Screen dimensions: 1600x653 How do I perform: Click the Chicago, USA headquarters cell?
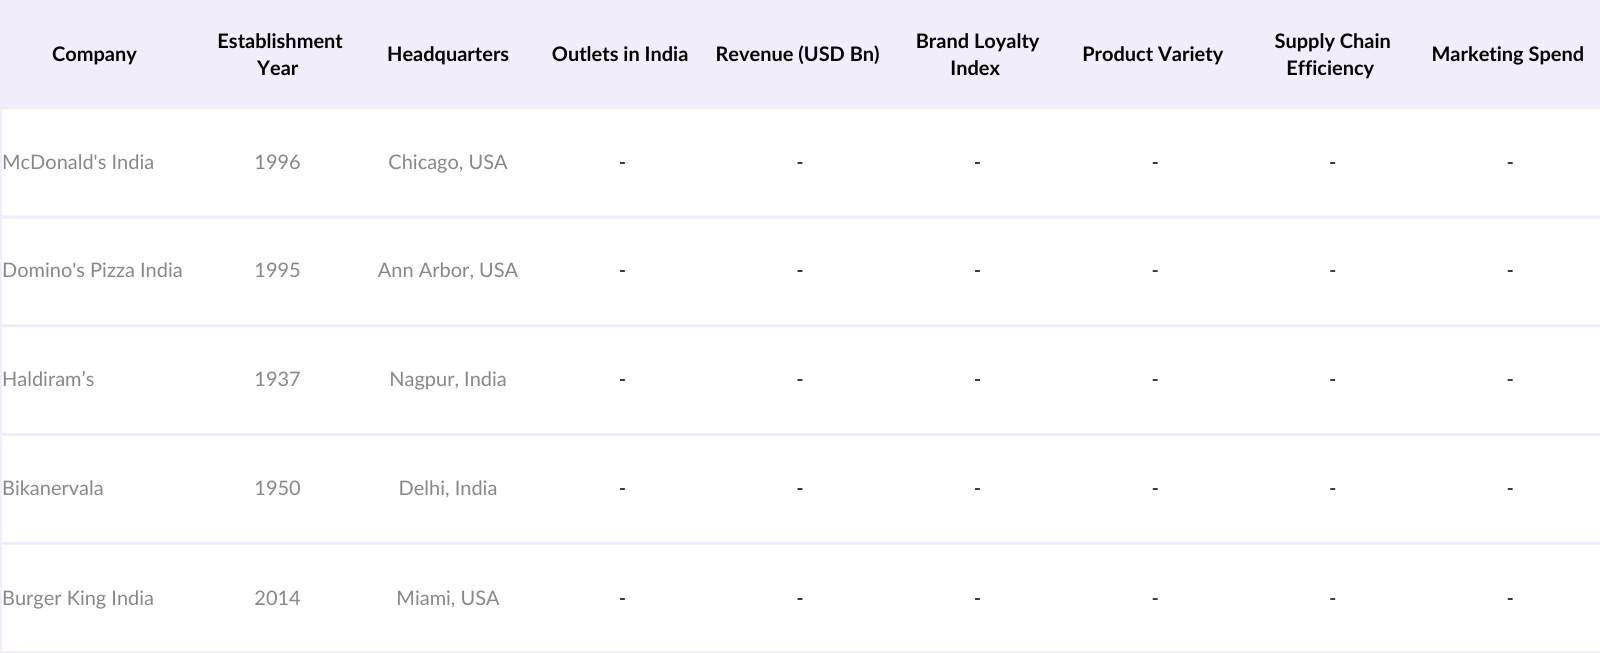tap(447, 162)
